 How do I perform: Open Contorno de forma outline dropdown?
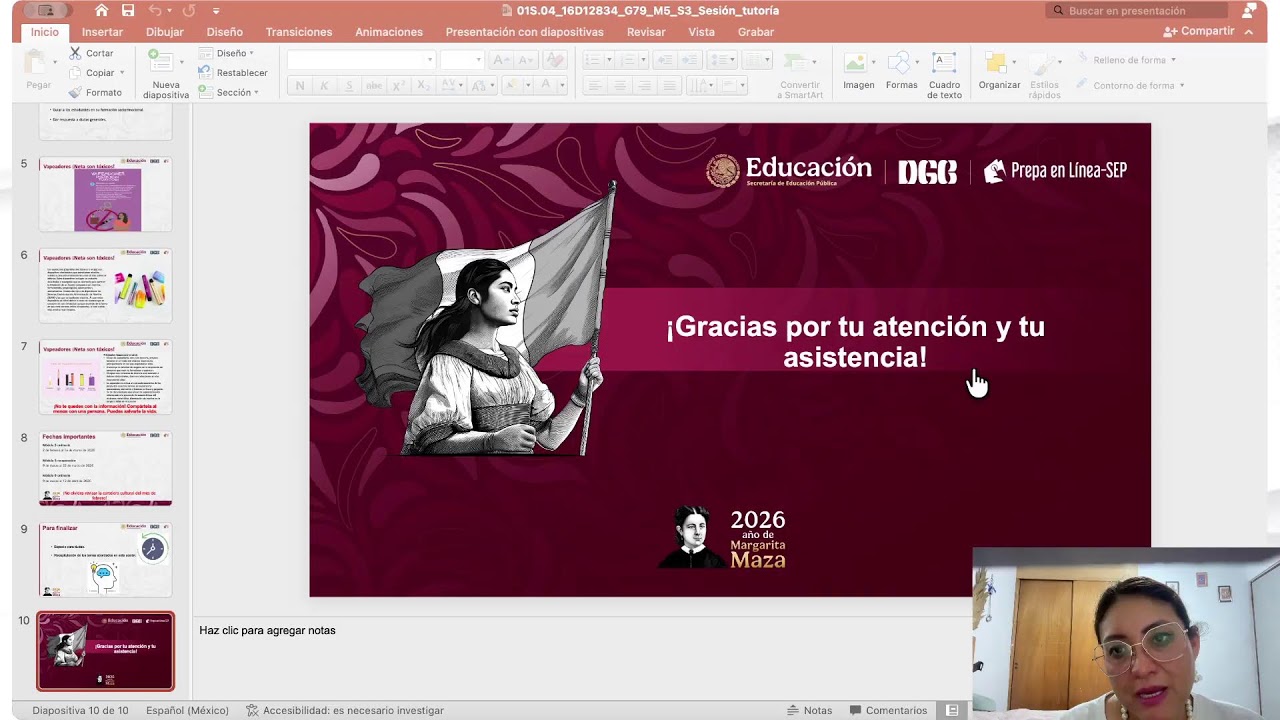(x=1132, y=85)
